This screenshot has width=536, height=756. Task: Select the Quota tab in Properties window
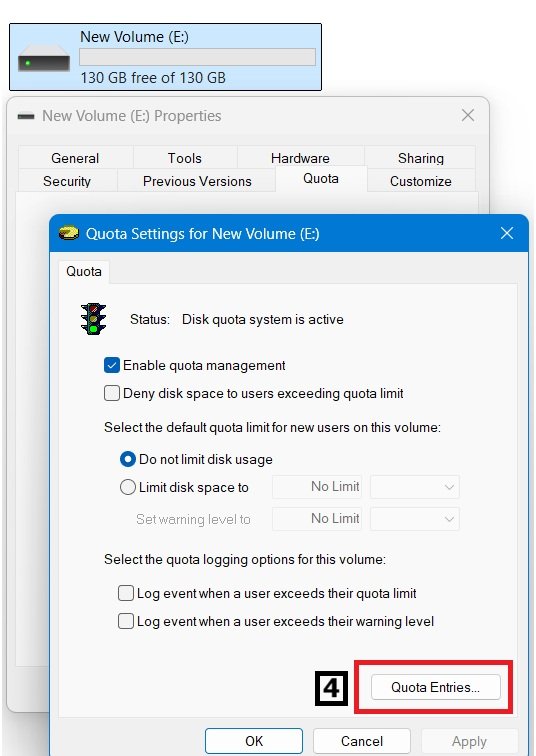(321, 179)
